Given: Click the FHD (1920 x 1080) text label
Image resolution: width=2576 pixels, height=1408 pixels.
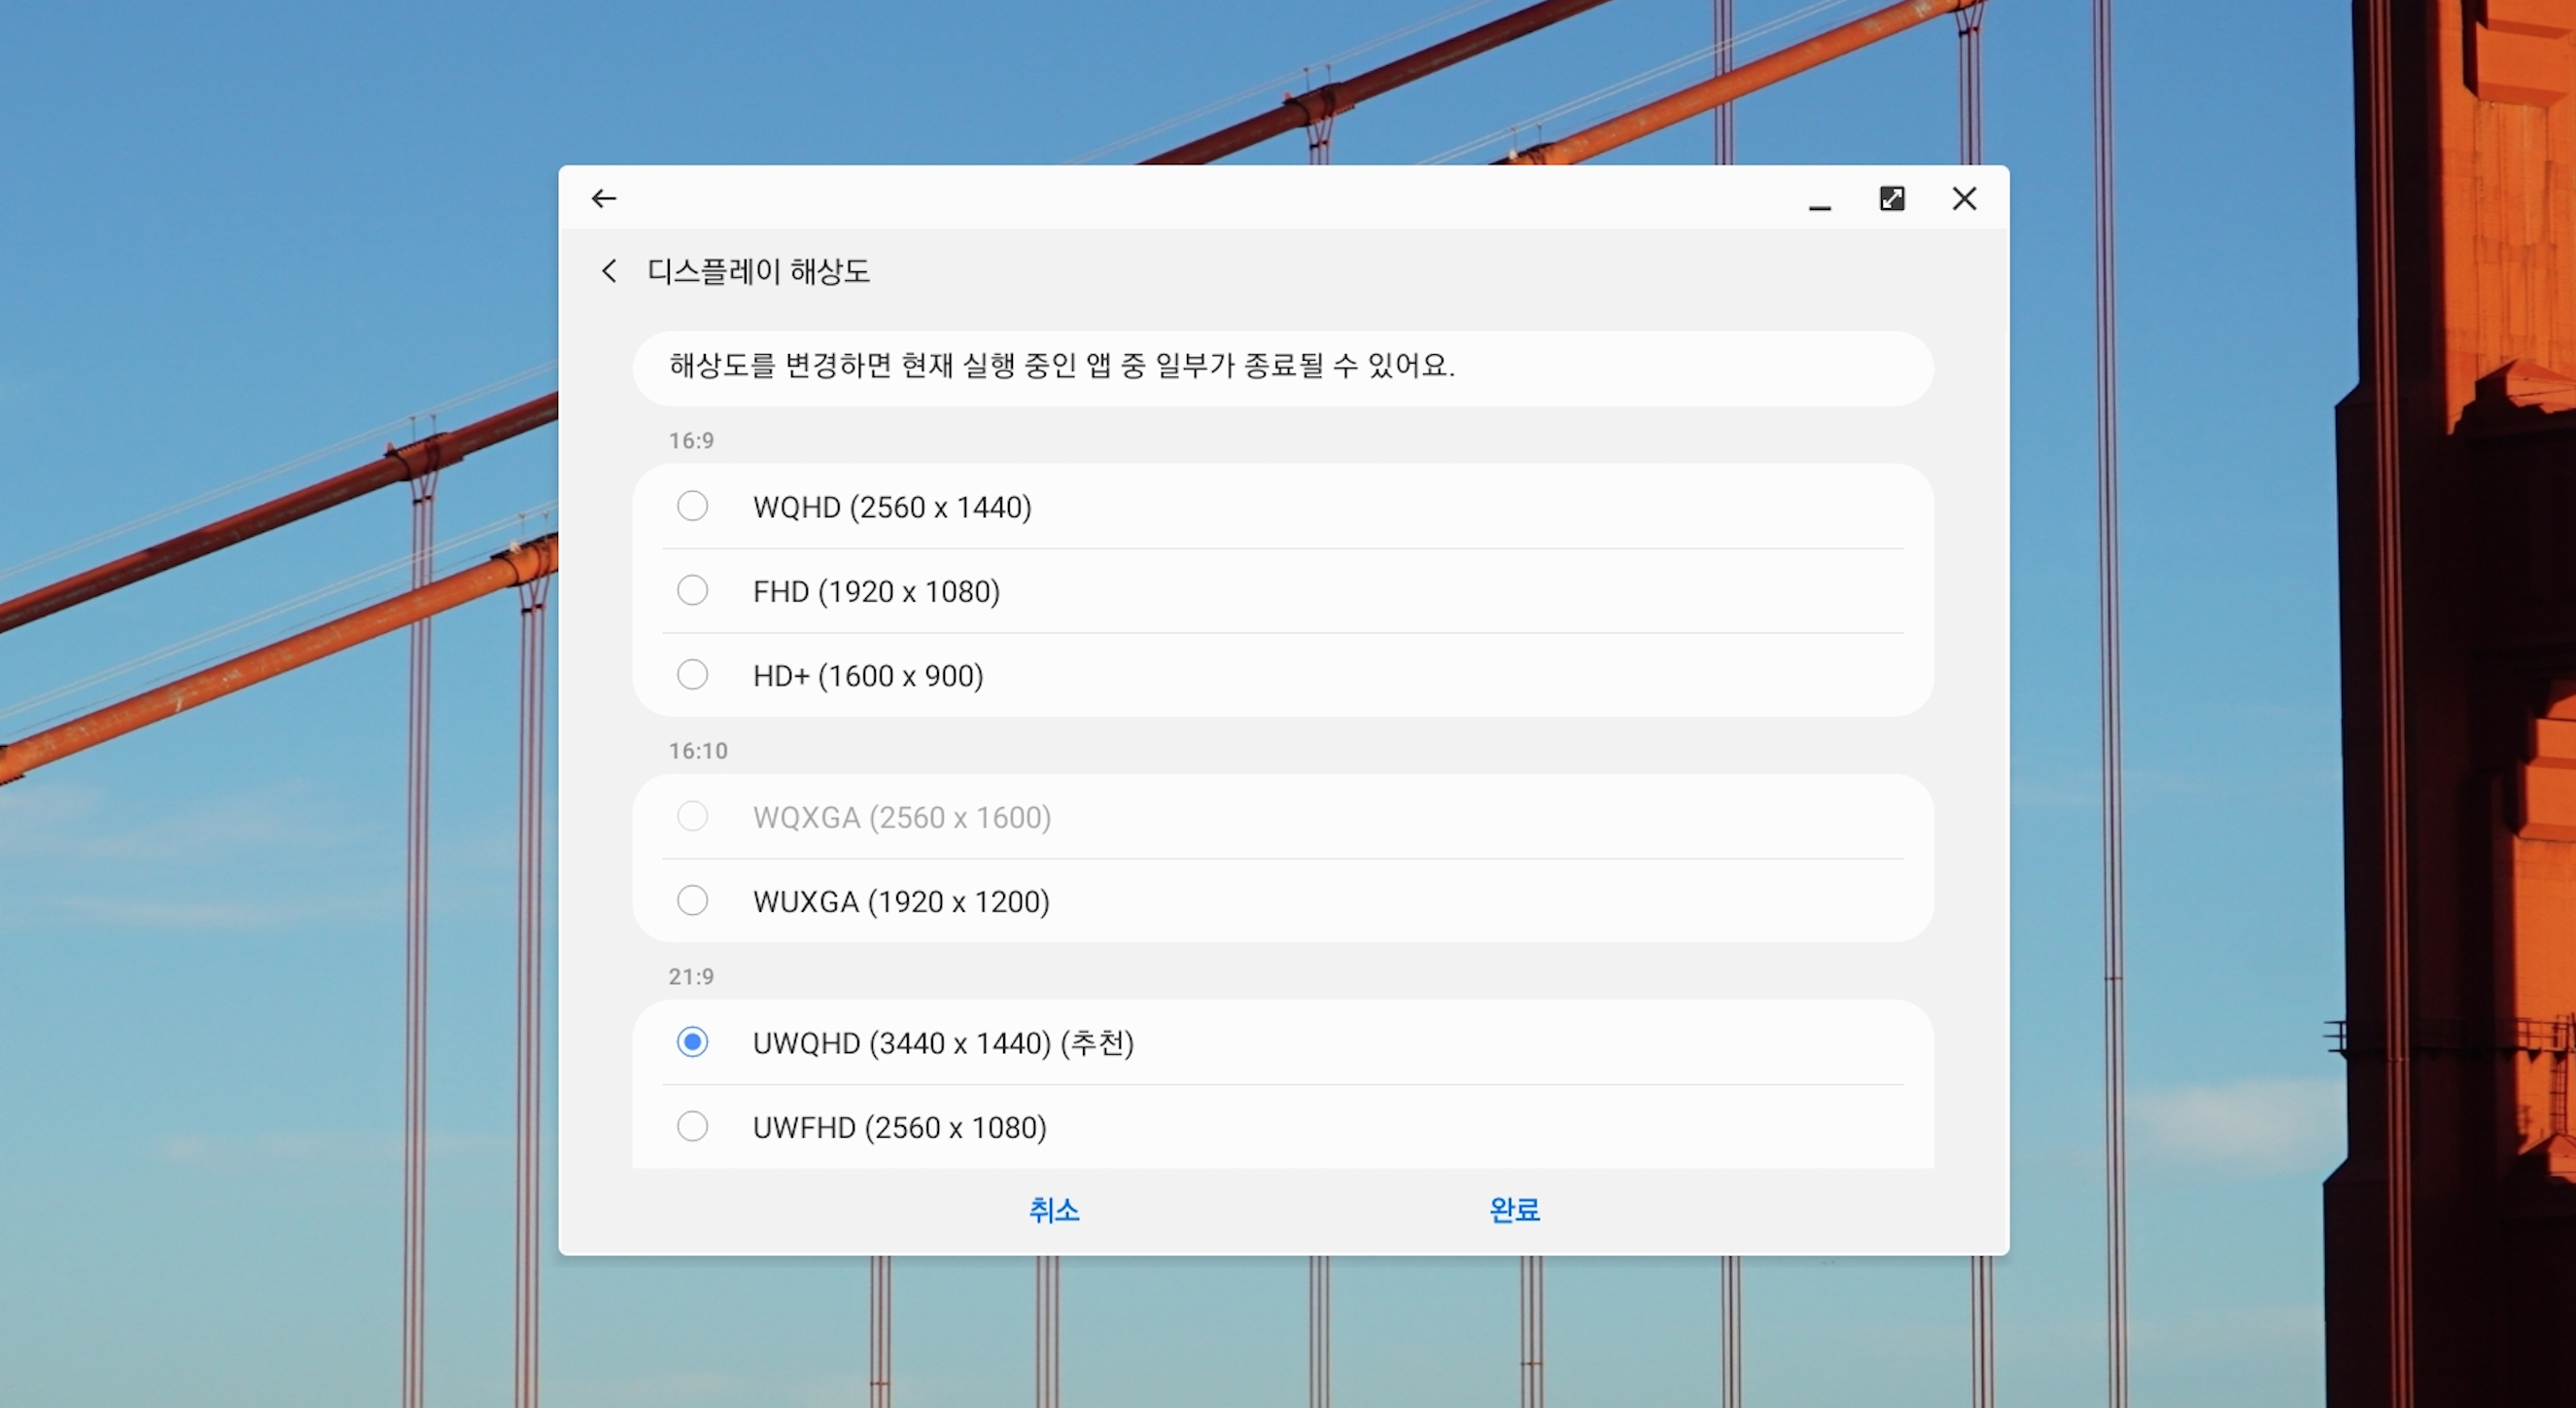Looking at the screenshot, I should (x=876, y=592).
